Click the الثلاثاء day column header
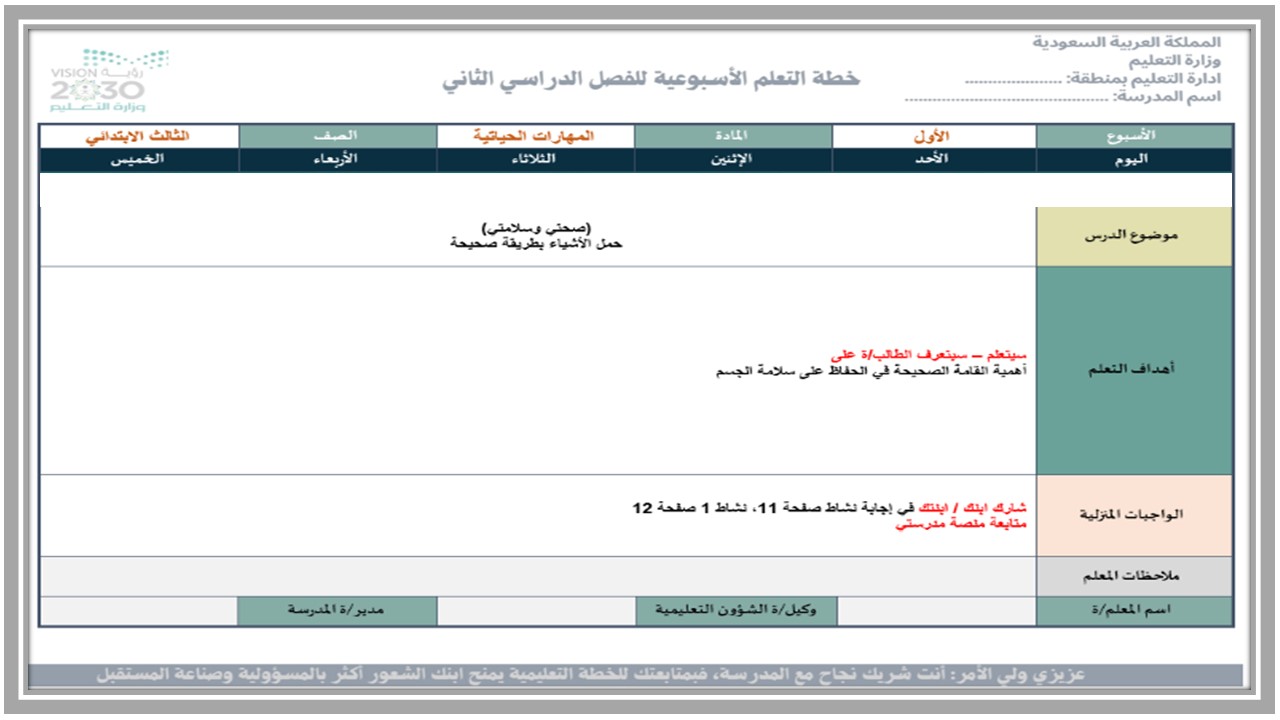Viewport: 1280px width, 720px height. (536, 160)
